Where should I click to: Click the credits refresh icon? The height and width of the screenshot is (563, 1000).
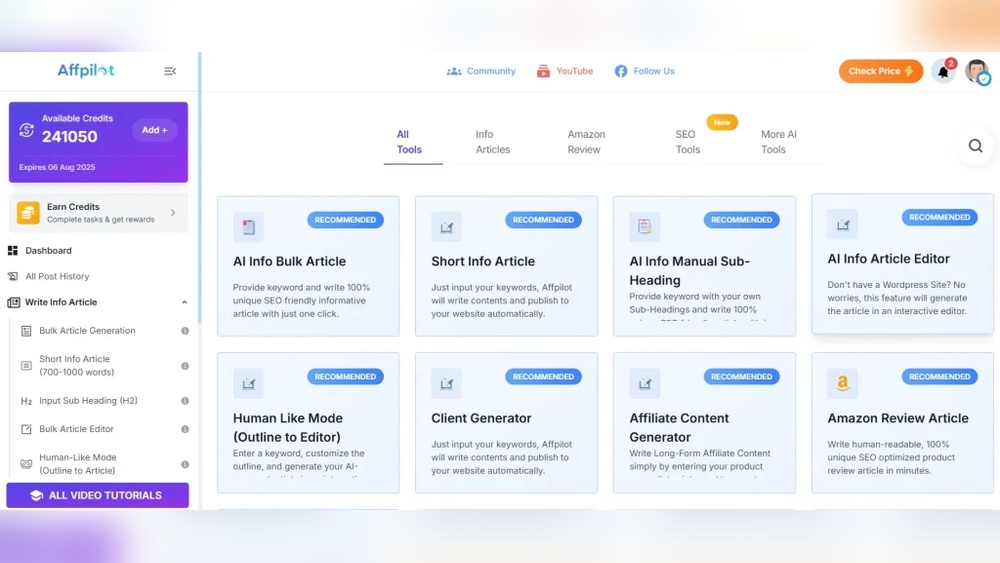(26, 130)
